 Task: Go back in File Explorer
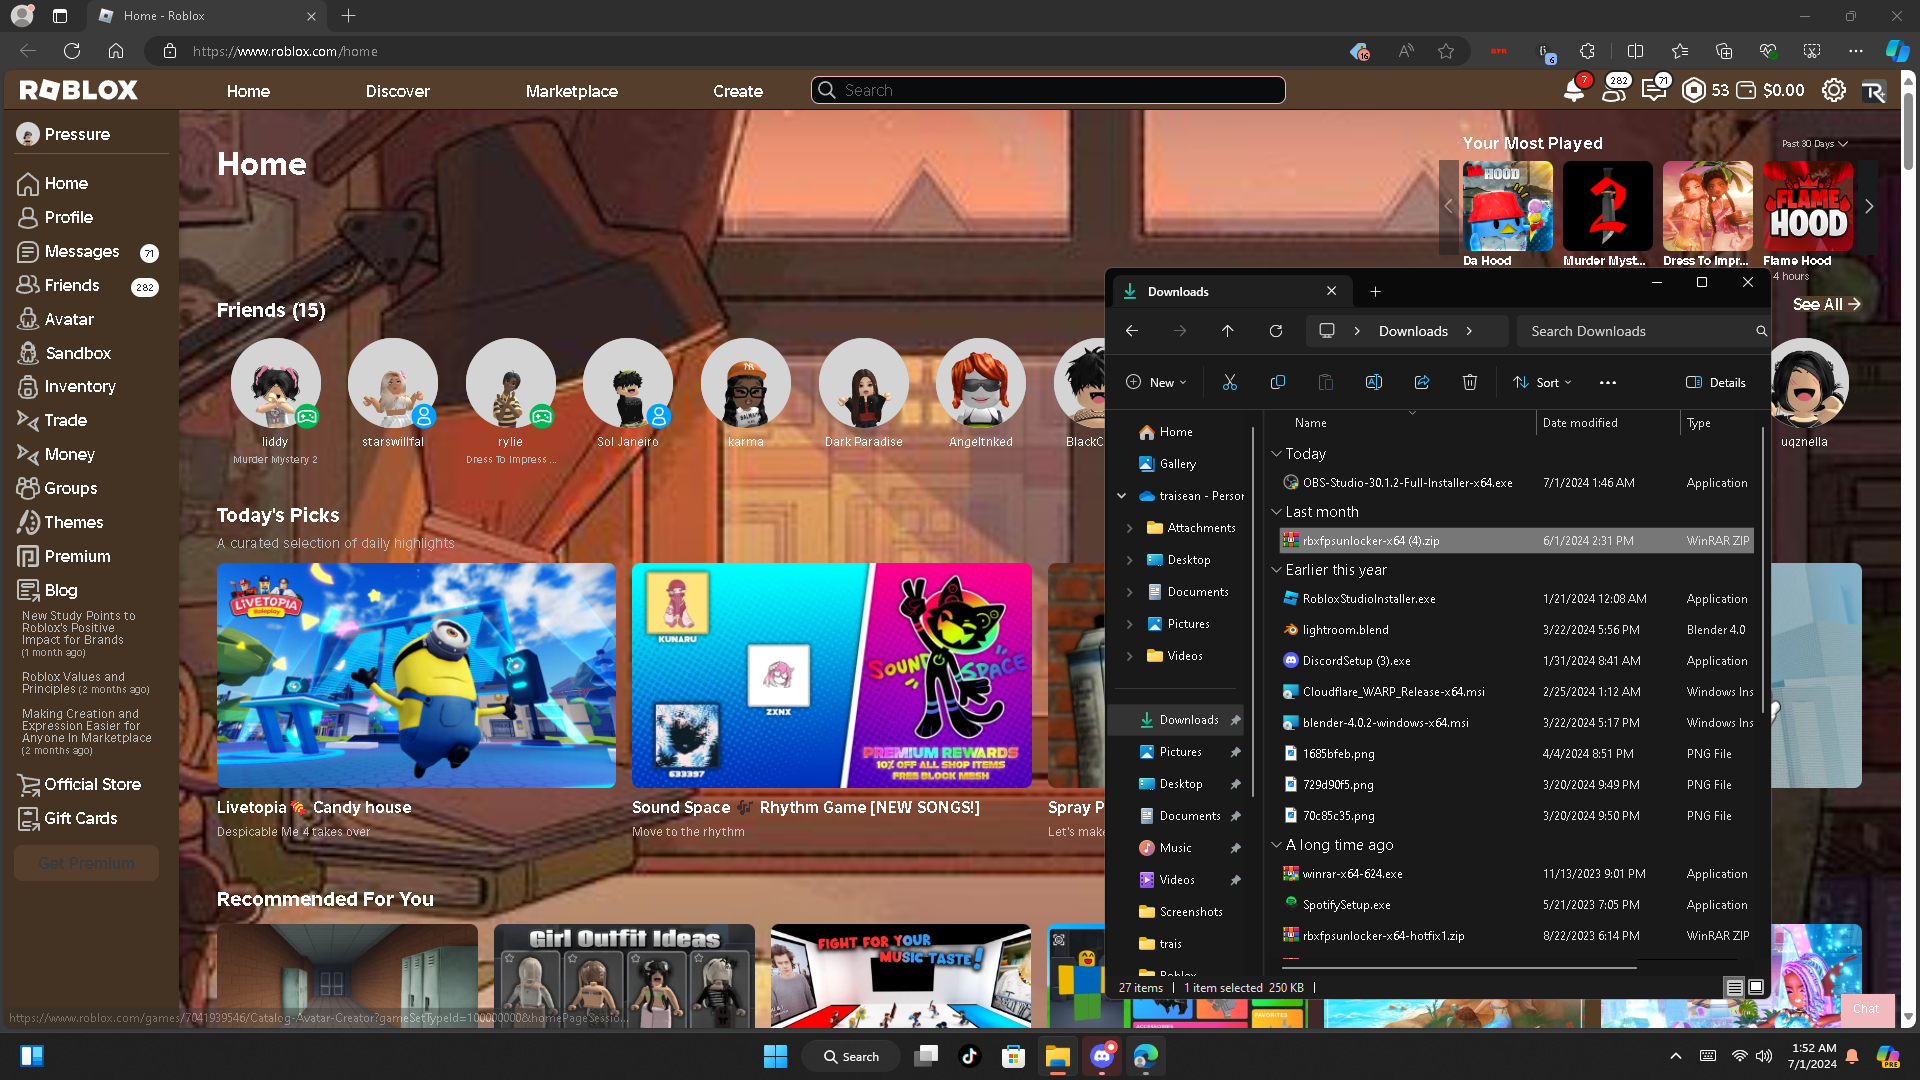pos(1132,331)
